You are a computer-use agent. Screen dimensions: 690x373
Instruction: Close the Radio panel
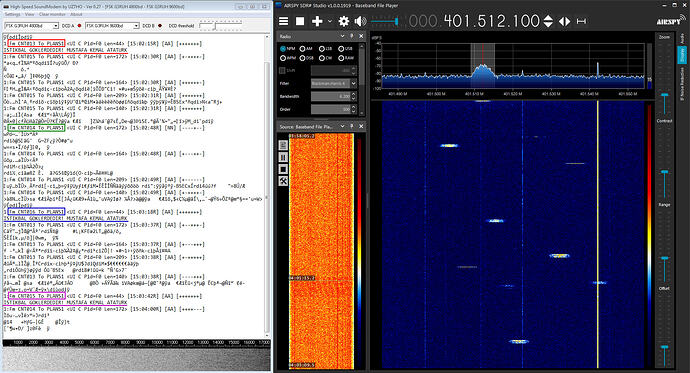(x=361, y=36)
